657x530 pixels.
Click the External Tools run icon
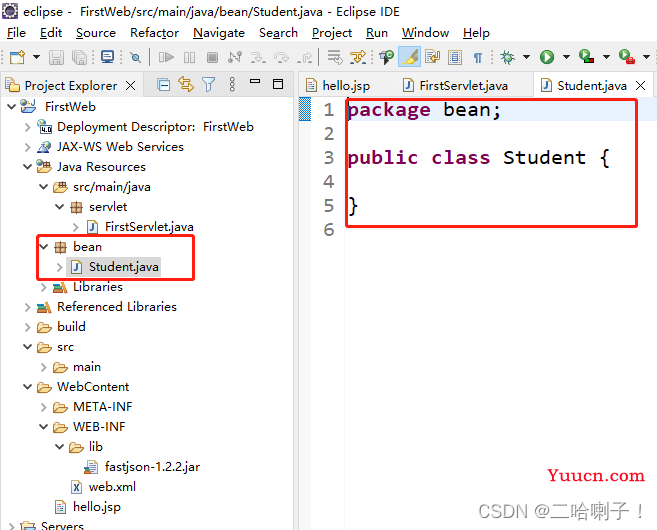tap(627, 57)
